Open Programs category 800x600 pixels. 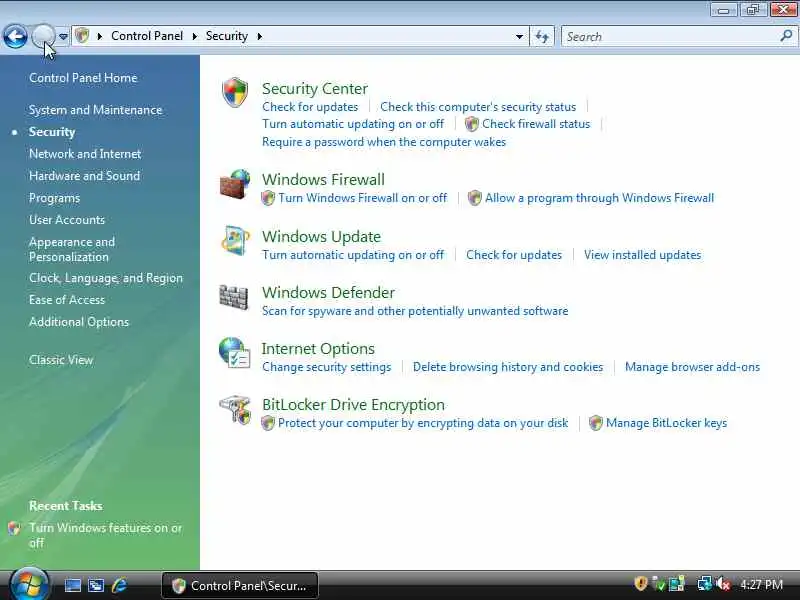(x=54, y=198)
